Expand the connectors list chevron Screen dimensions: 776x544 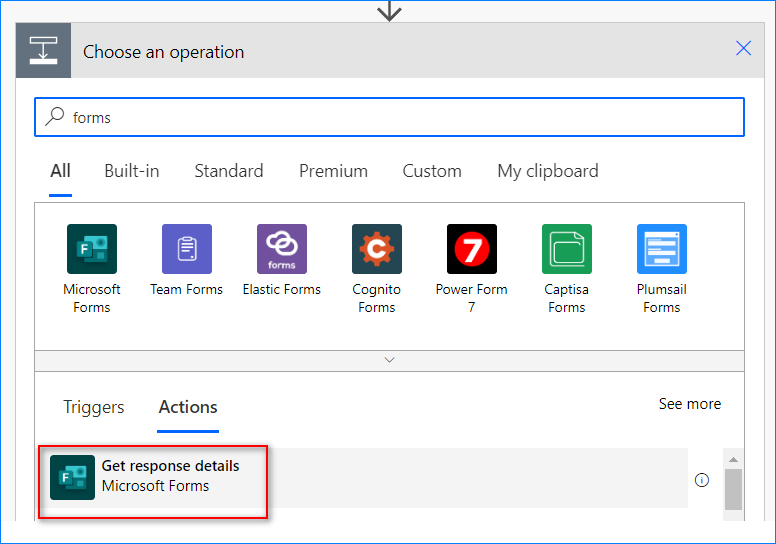pyautogui.click(x=389, y=360)
